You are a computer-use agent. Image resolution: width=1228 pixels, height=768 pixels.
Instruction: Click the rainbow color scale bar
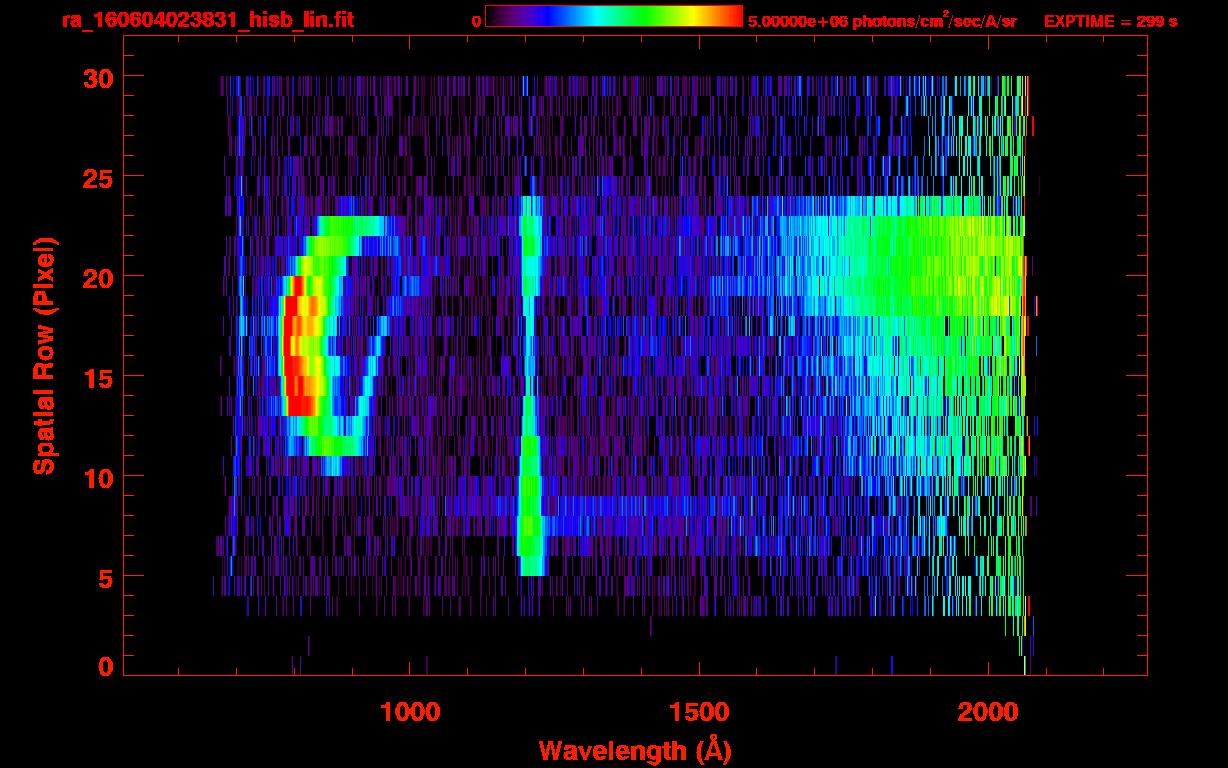pyautogui.click(x=613, y=16)
